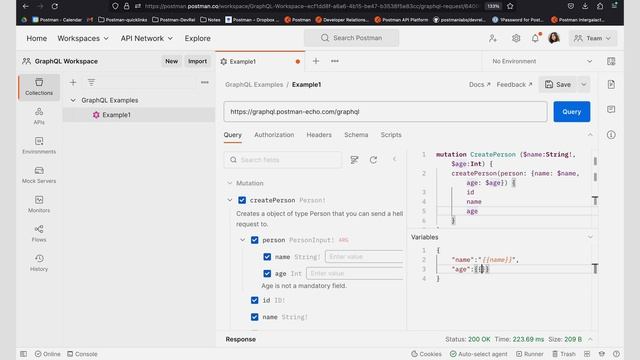Open the info icon in right sidebar
640x360 pixels.
pos(611,135)
